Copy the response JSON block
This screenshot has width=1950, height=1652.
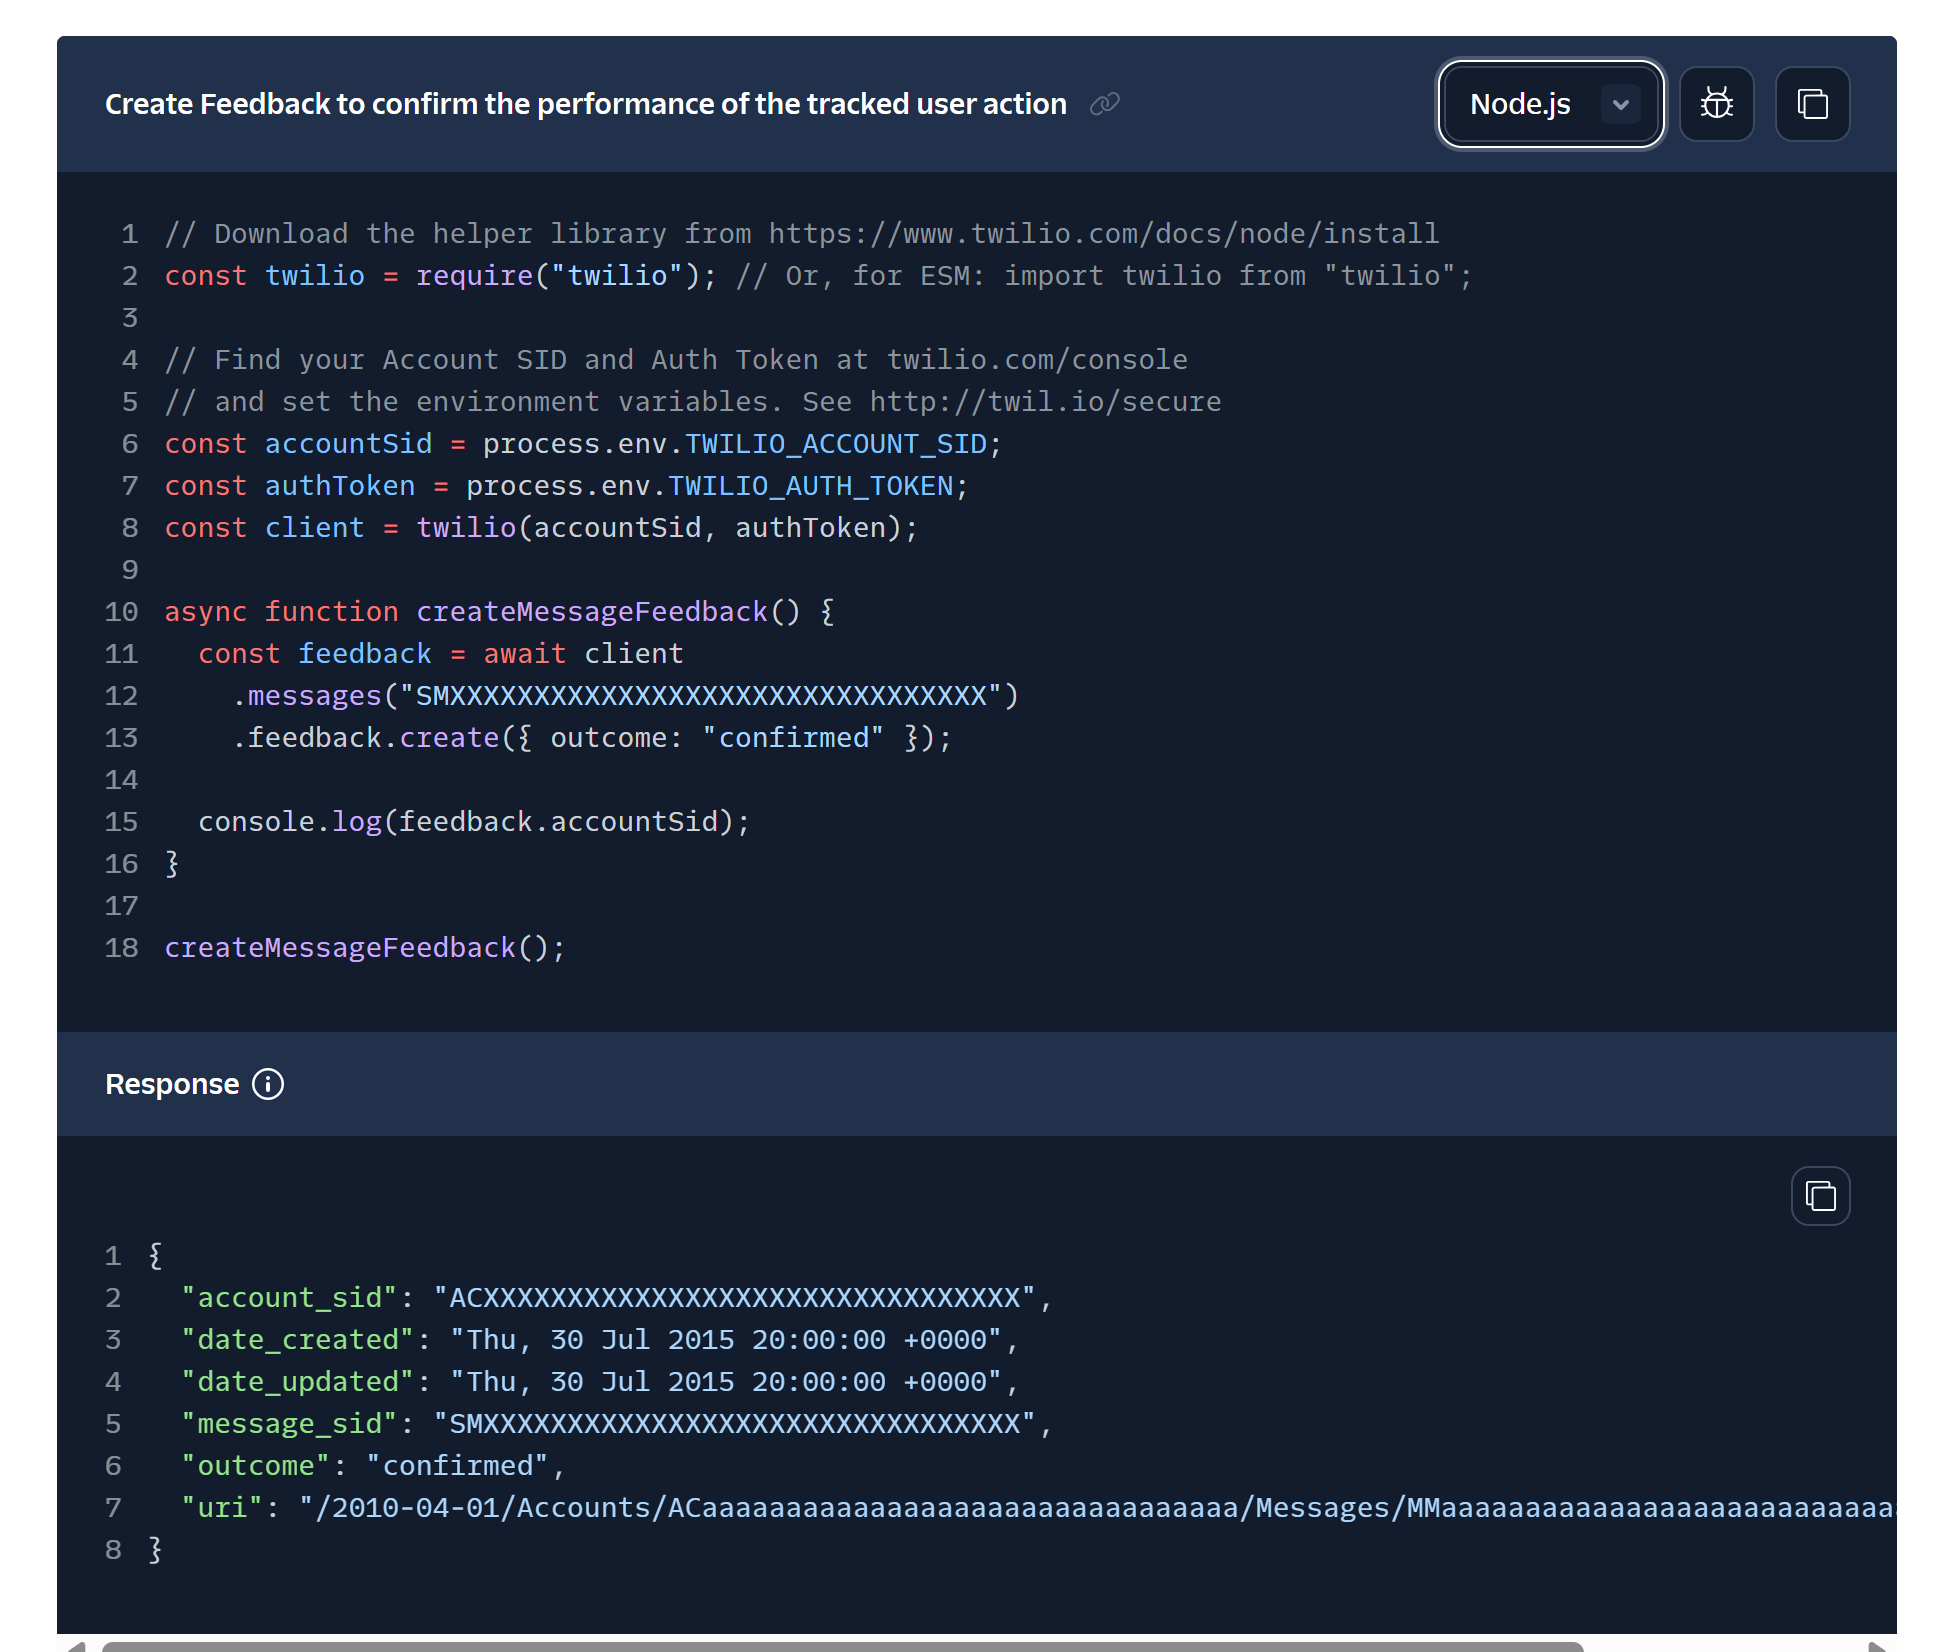[1821, 1196]
